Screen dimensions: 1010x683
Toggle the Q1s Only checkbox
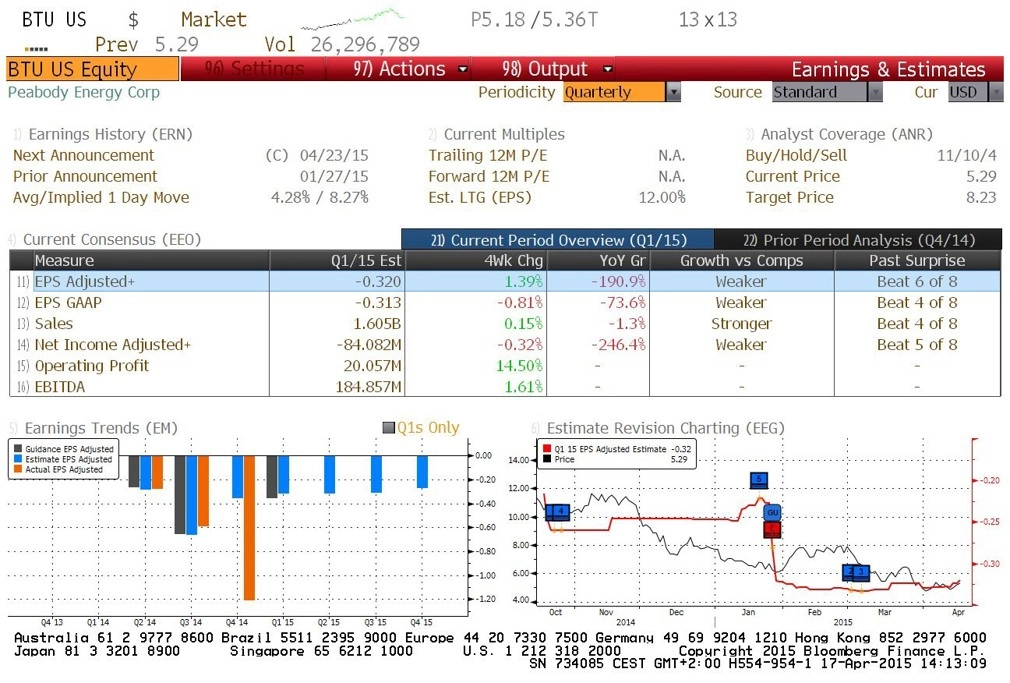(x=389, y=428)
